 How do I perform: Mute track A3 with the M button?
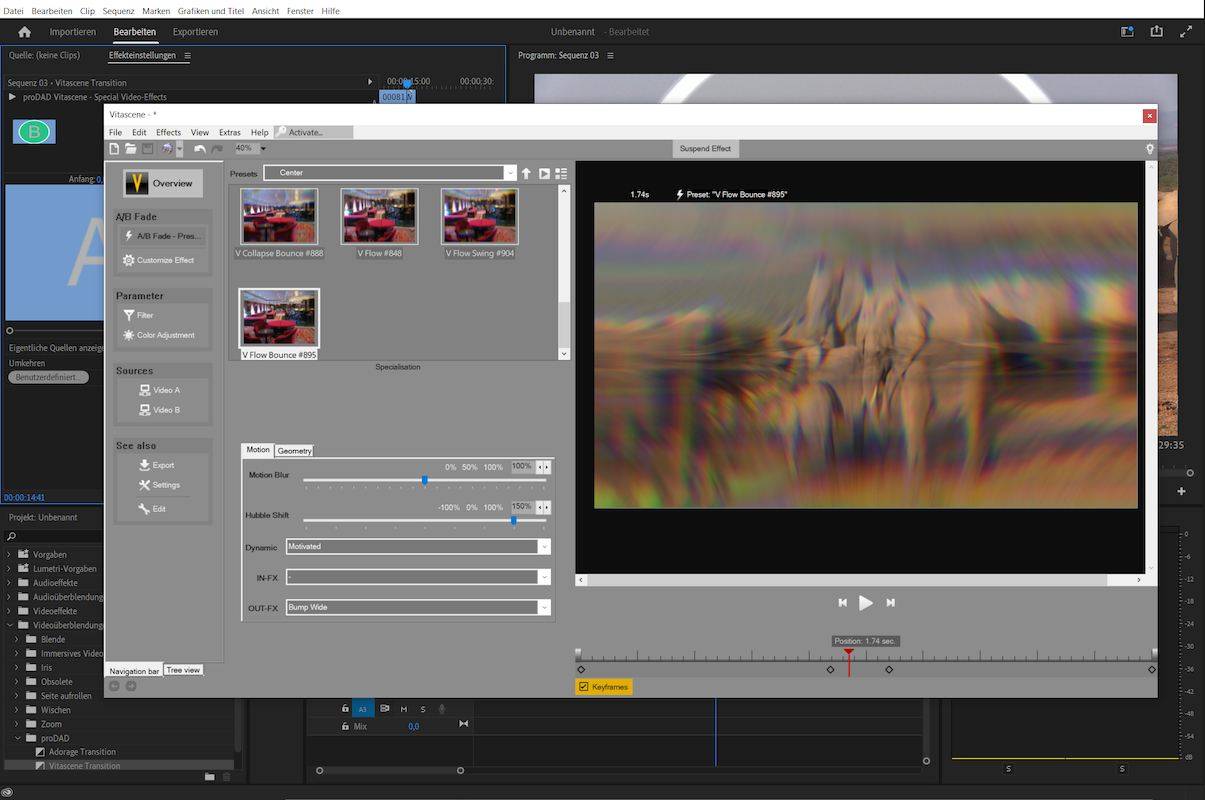pos(404,709)
